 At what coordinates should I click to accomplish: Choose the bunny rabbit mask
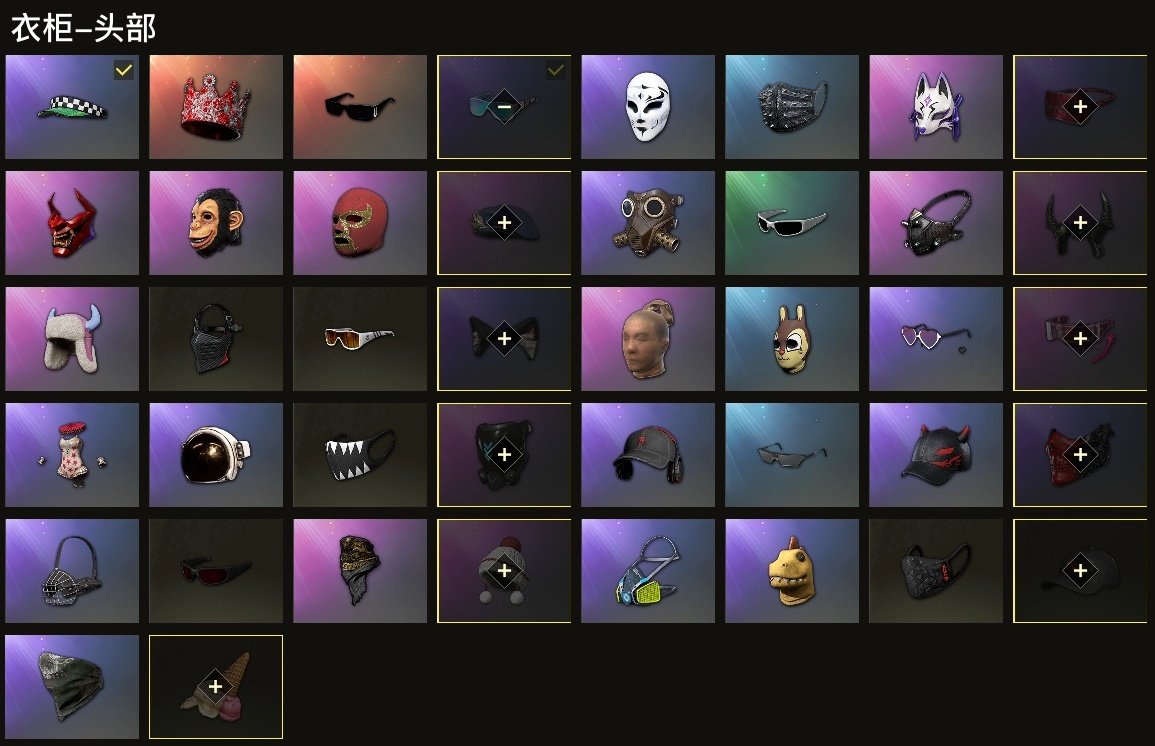click(x=792, y=339)
